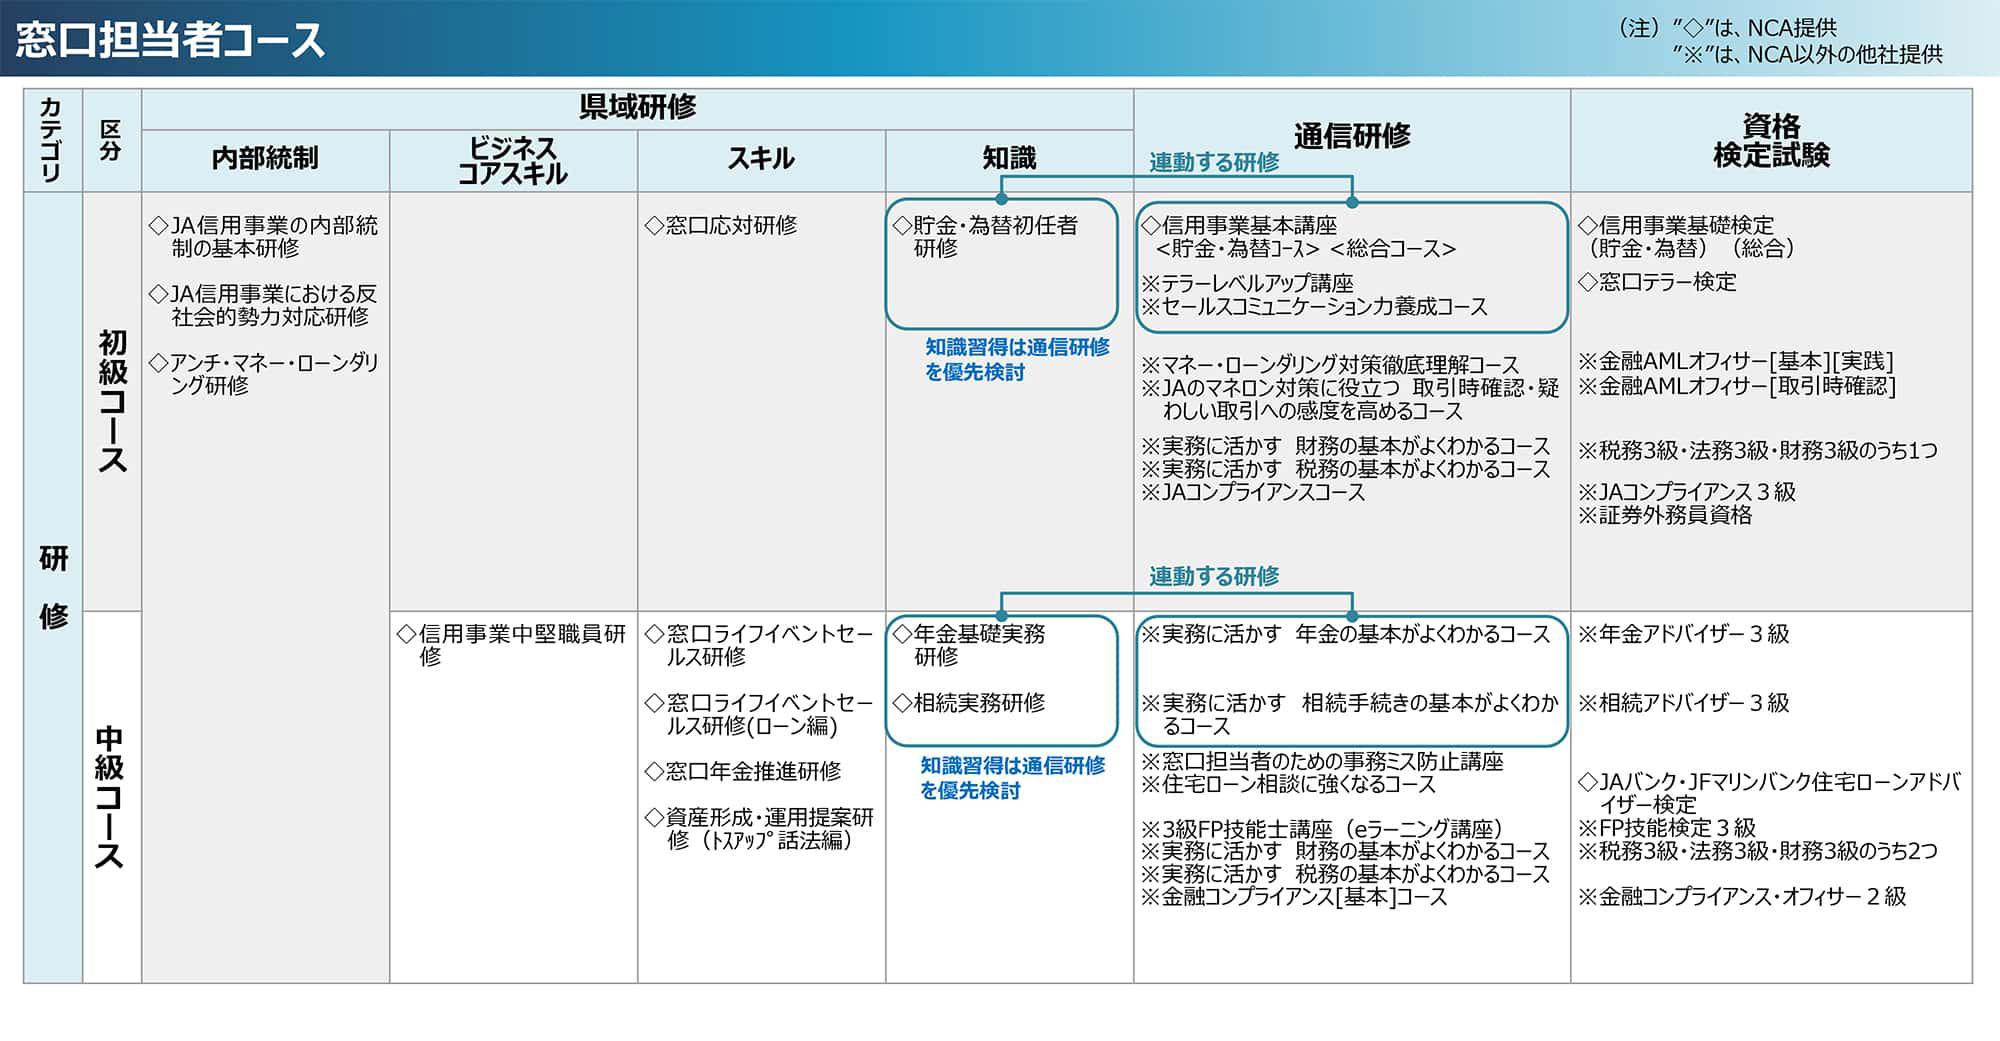Viewport: 2000px width, 1041px height.
Task: Click 税務3級・法務3級・財務3級のうち2つ
Action: pos(1757,851)
